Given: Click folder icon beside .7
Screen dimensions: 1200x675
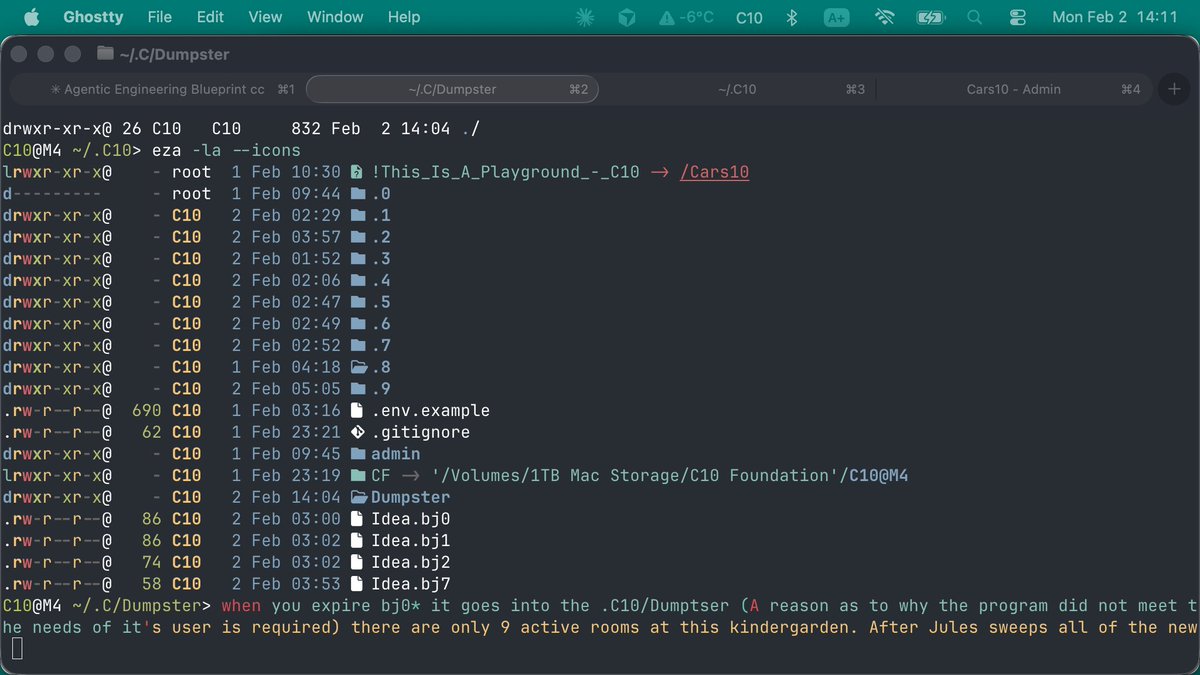Looking at the screenshot, I should (358, 346).
